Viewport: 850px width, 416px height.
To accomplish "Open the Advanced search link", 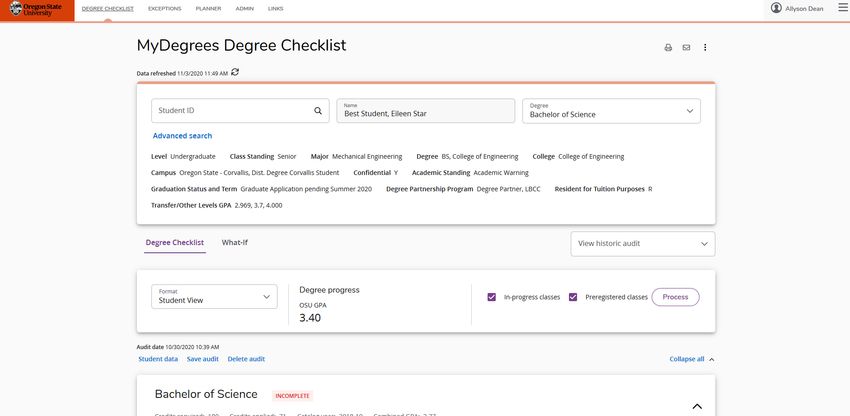I will 182,136.
